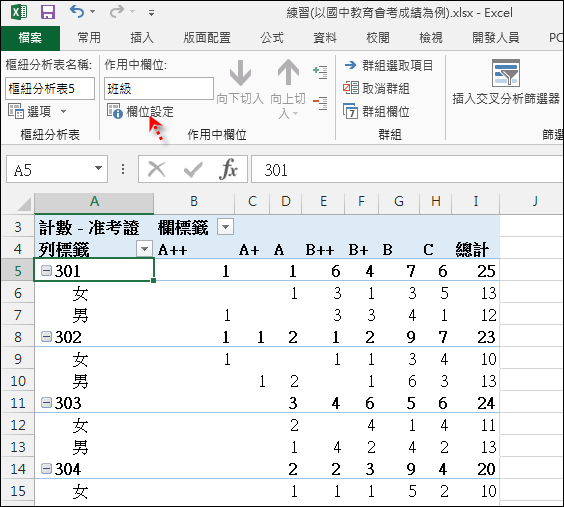564x507 pixels.
Task: Collapse the 304 group
Action: [46, 469]
